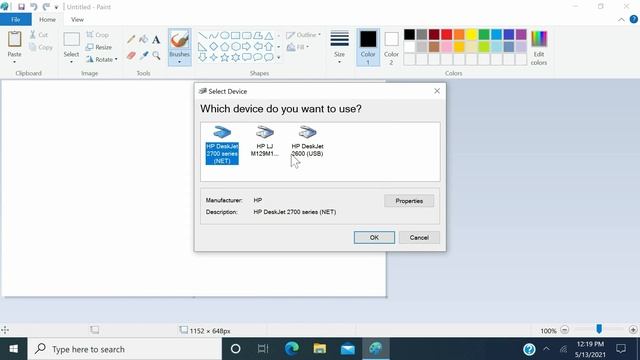Viewport: 640px width, 360px height.
Task: Click the Properties button in the dialog
Action: (x=409, y=201)
